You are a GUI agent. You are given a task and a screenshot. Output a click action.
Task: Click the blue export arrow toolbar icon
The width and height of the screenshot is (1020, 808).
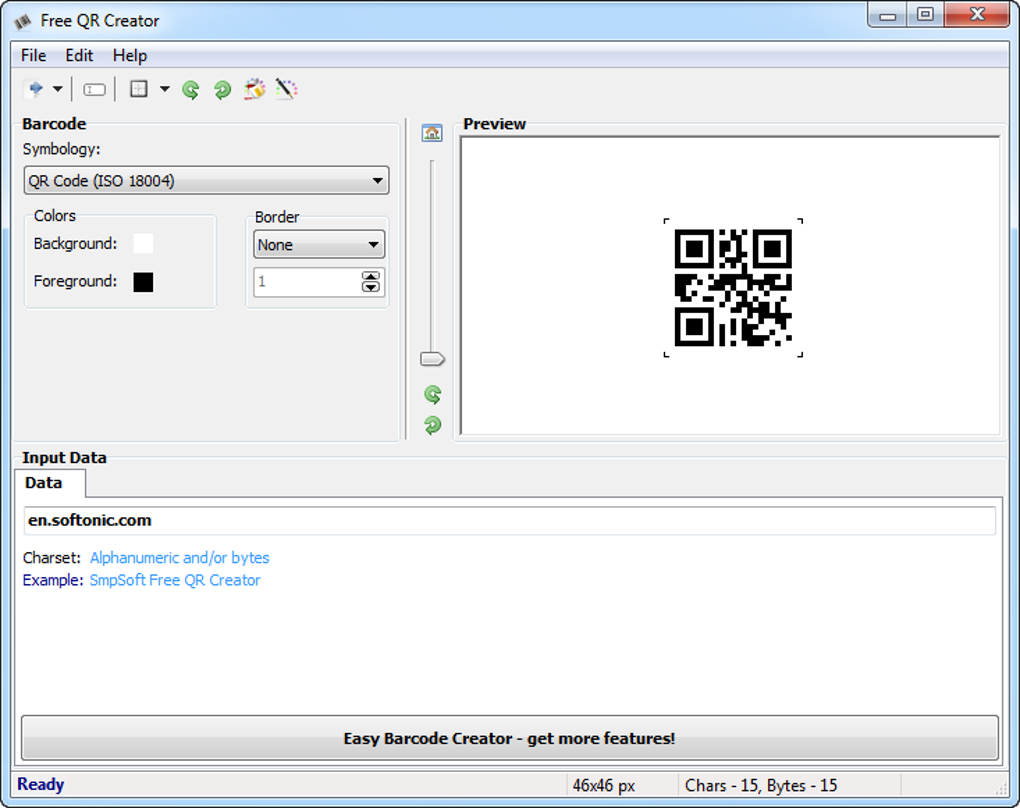click(x=35, y=88)
